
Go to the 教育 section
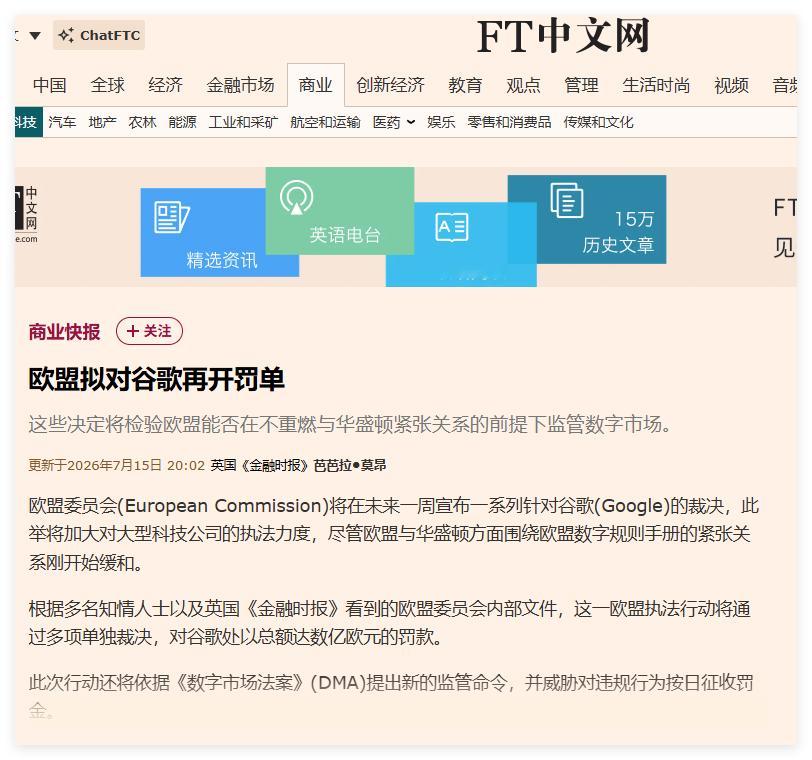[465, 85]
